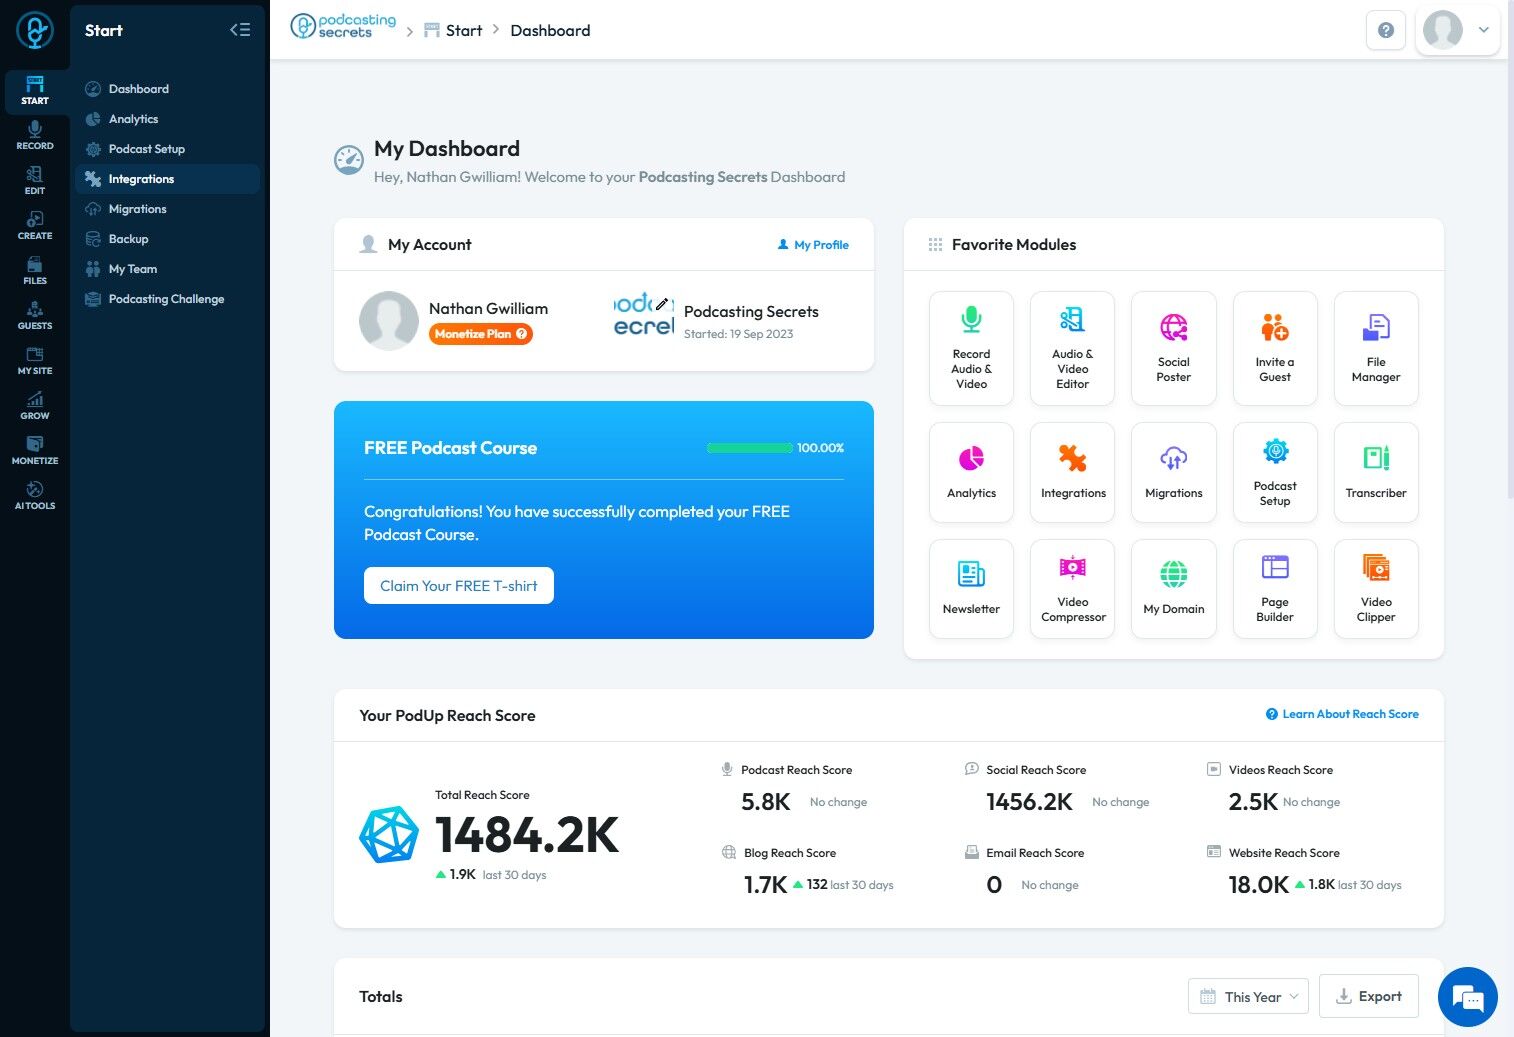This screenshot has height=1037, width=1514.
Task: Click the Monetize Plan badge
Action: [481, 334]
